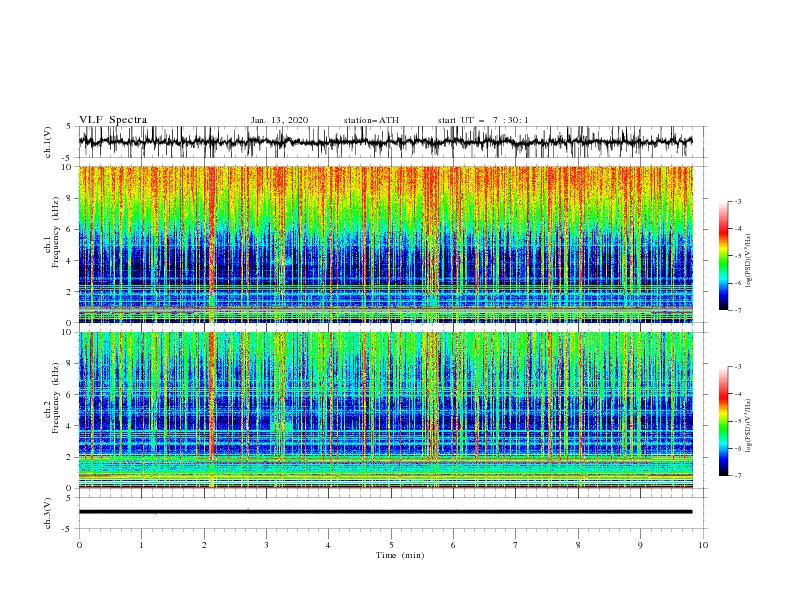
Task: Click time axis tick label "6"
Action: point(453,545)
